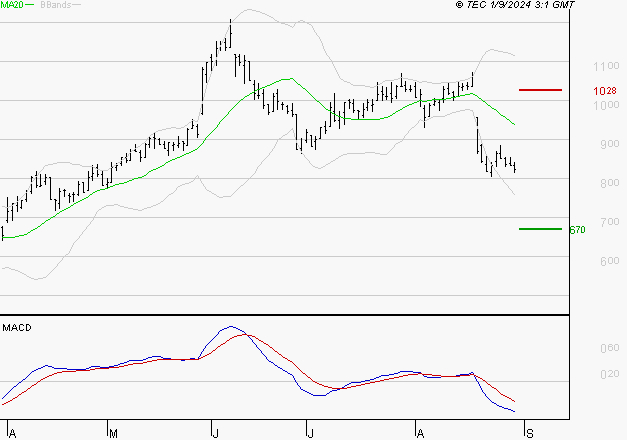Click the 700 price axis label
Image resolution: width=627 pixels, height=440 pixels.
pyautogui.click(x=610, y=222)
